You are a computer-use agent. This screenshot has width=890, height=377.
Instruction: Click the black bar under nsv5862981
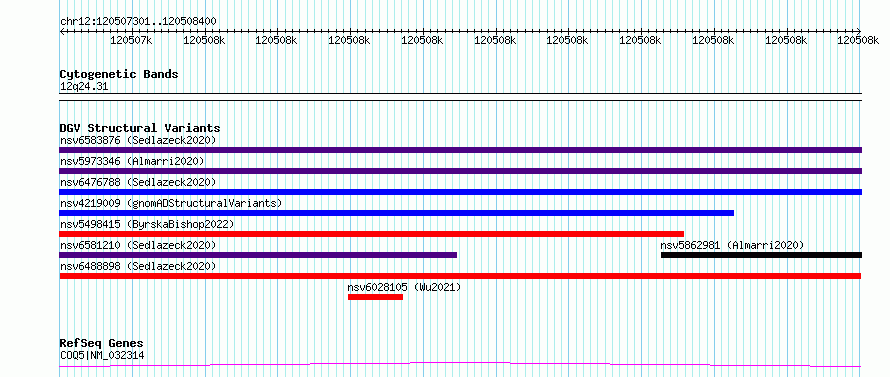click(761, 255)
